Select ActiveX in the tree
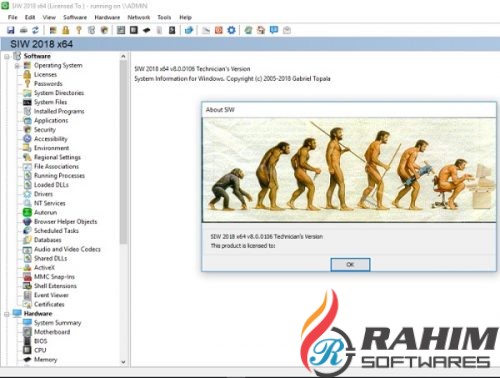500x378 pixels. click(44, 268)
